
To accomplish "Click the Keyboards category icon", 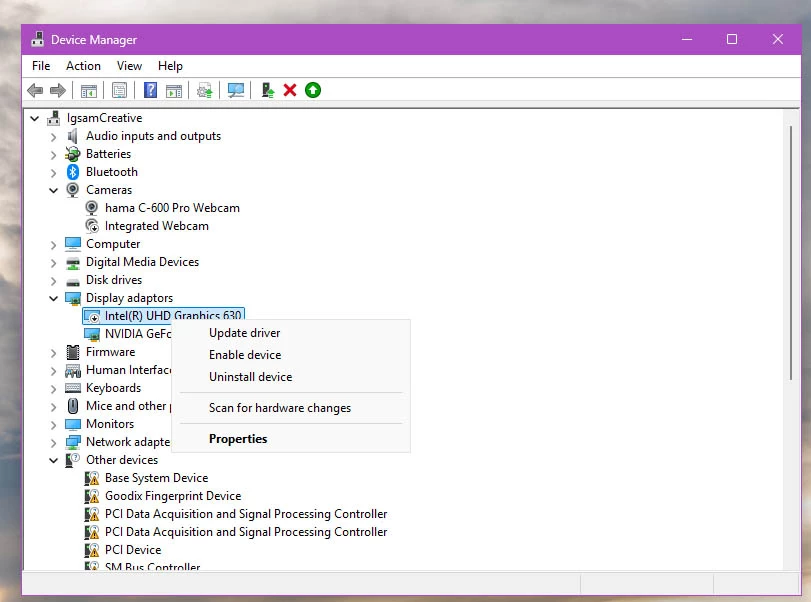I will (73, 388).
